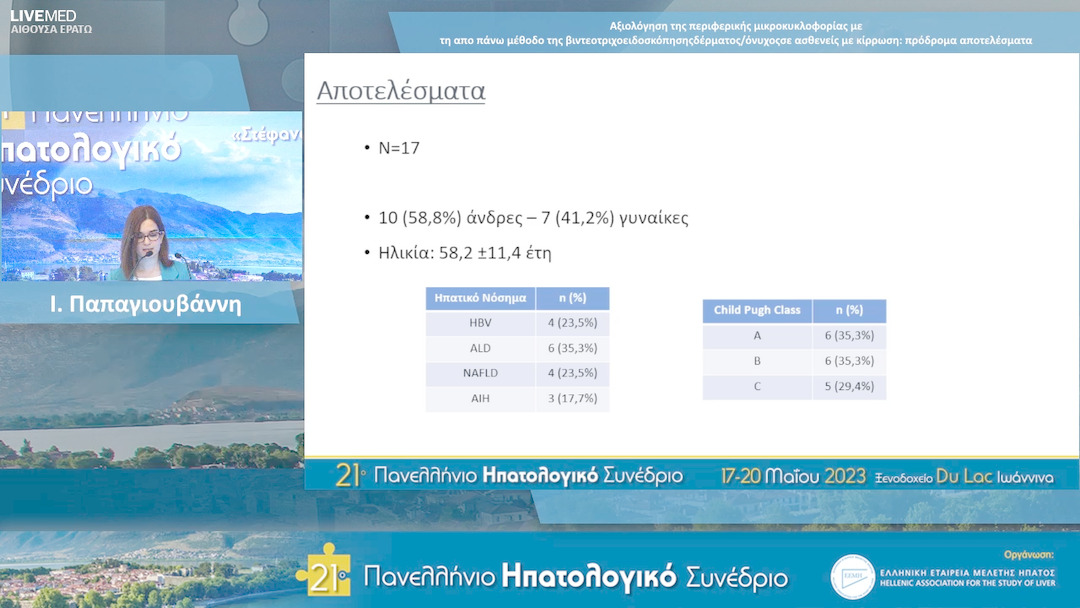The width and height of the screenshot is (1080, 608).
Task: Click the NAFLD row label
Action: click(480, 373)
